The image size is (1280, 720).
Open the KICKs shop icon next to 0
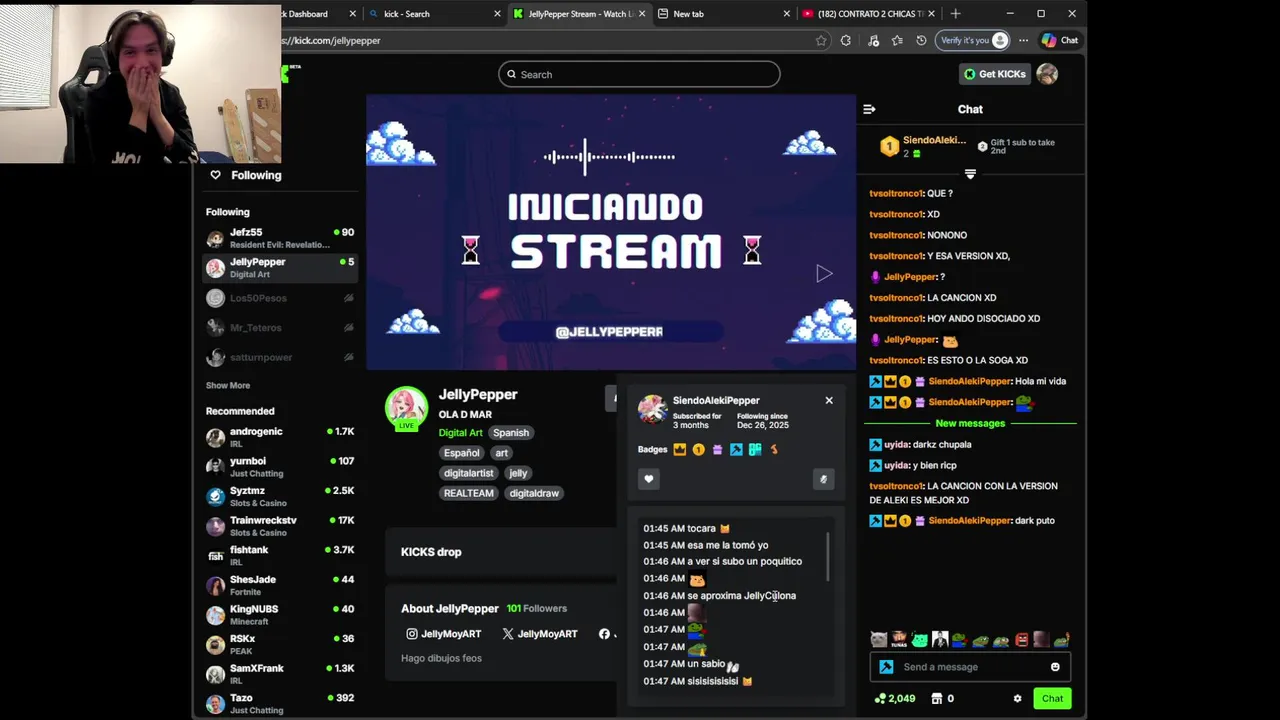pos(937,699)
